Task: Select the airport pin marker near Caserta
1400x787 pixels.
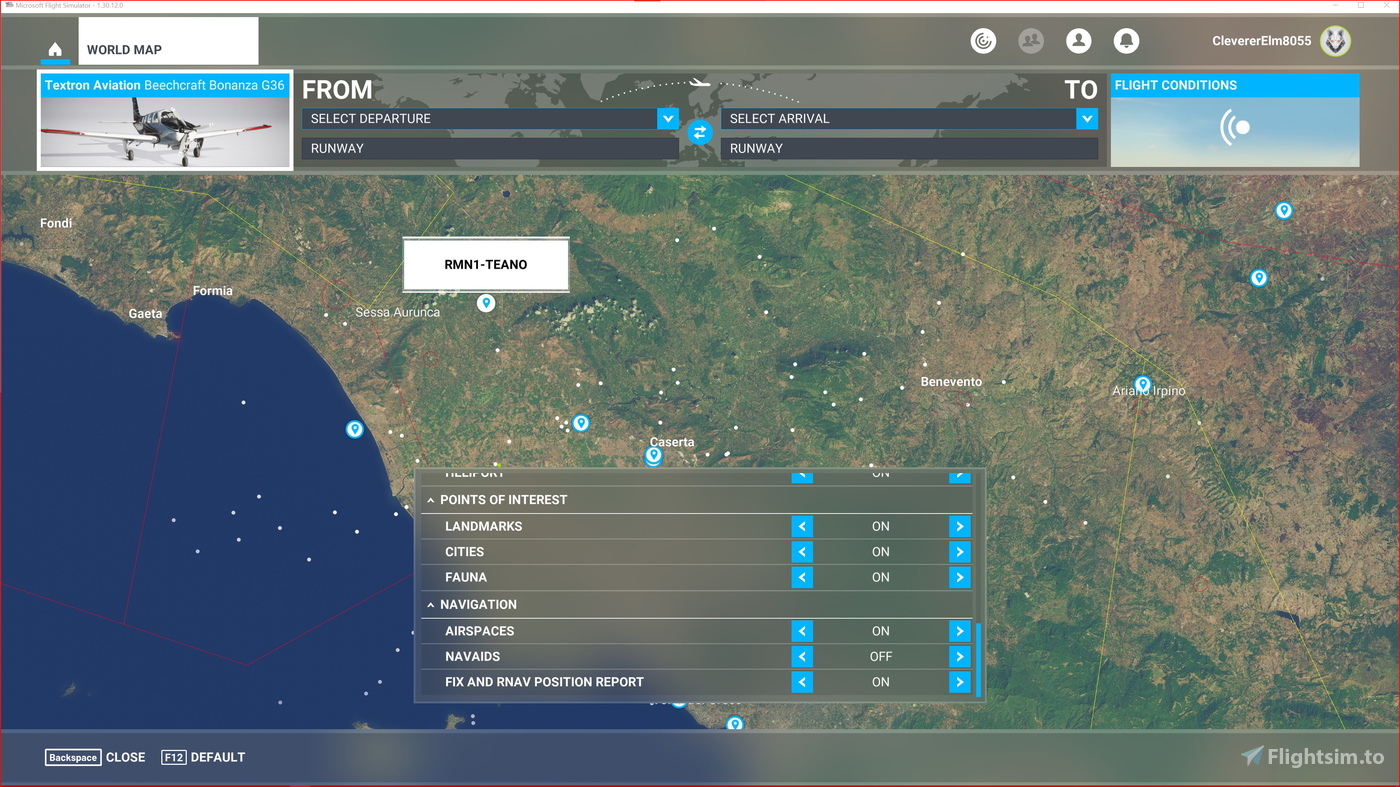Action: [653, 455]
